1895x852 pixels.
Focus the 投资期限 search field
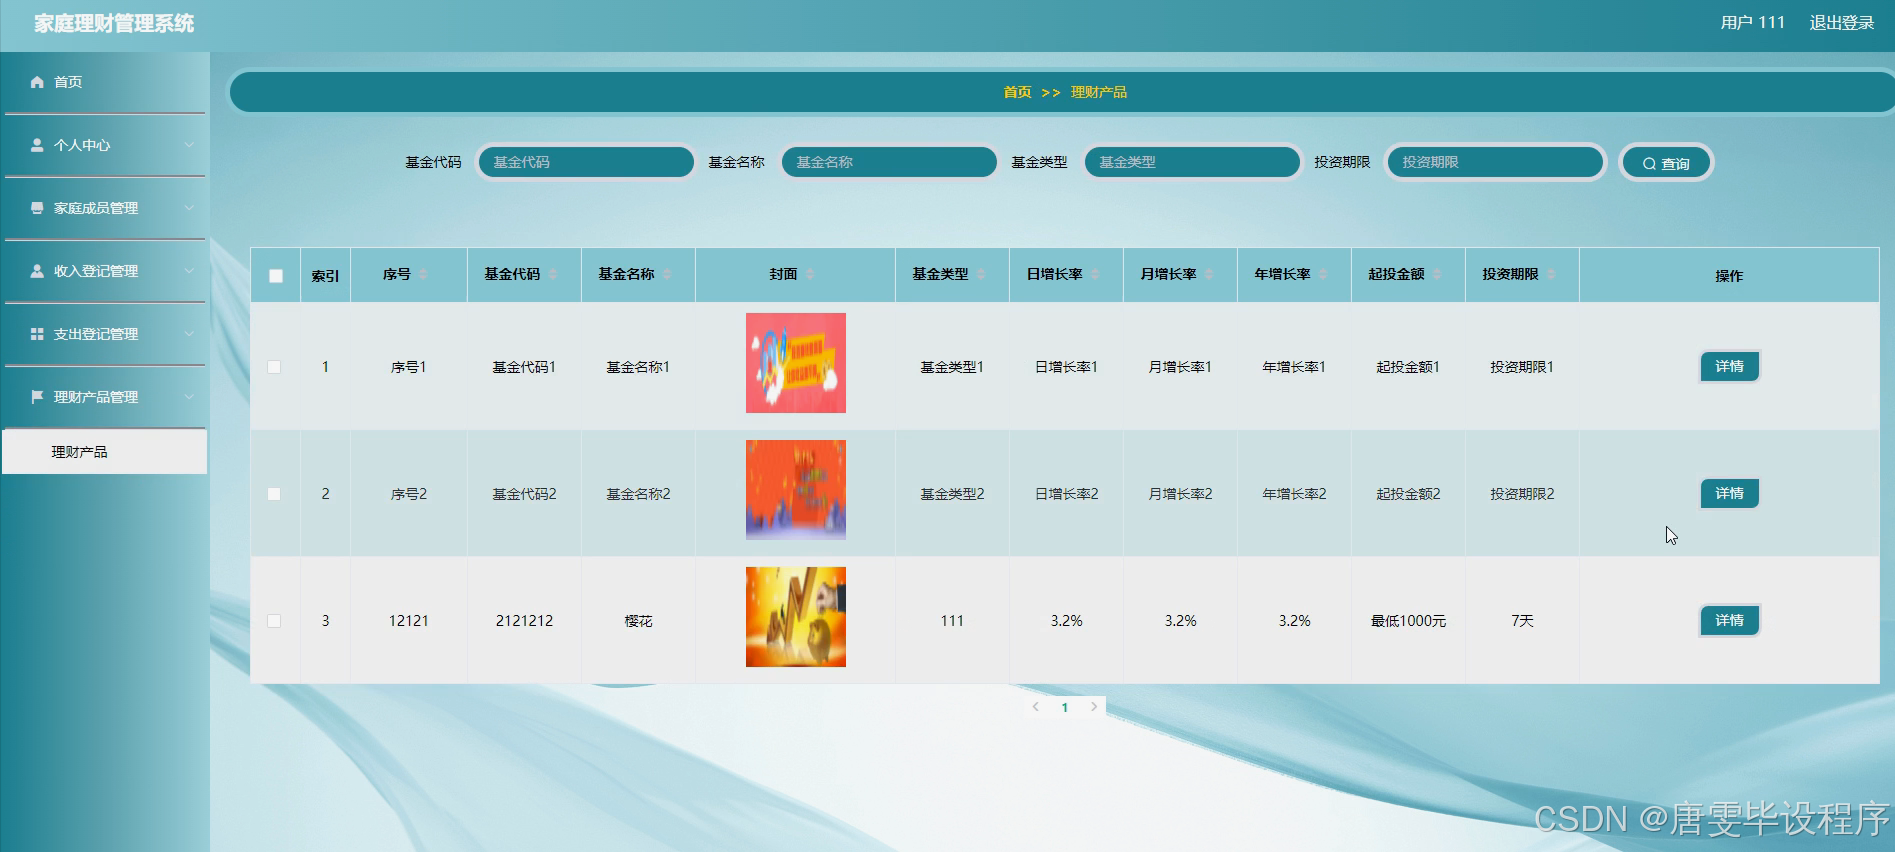click(1495, 162)
